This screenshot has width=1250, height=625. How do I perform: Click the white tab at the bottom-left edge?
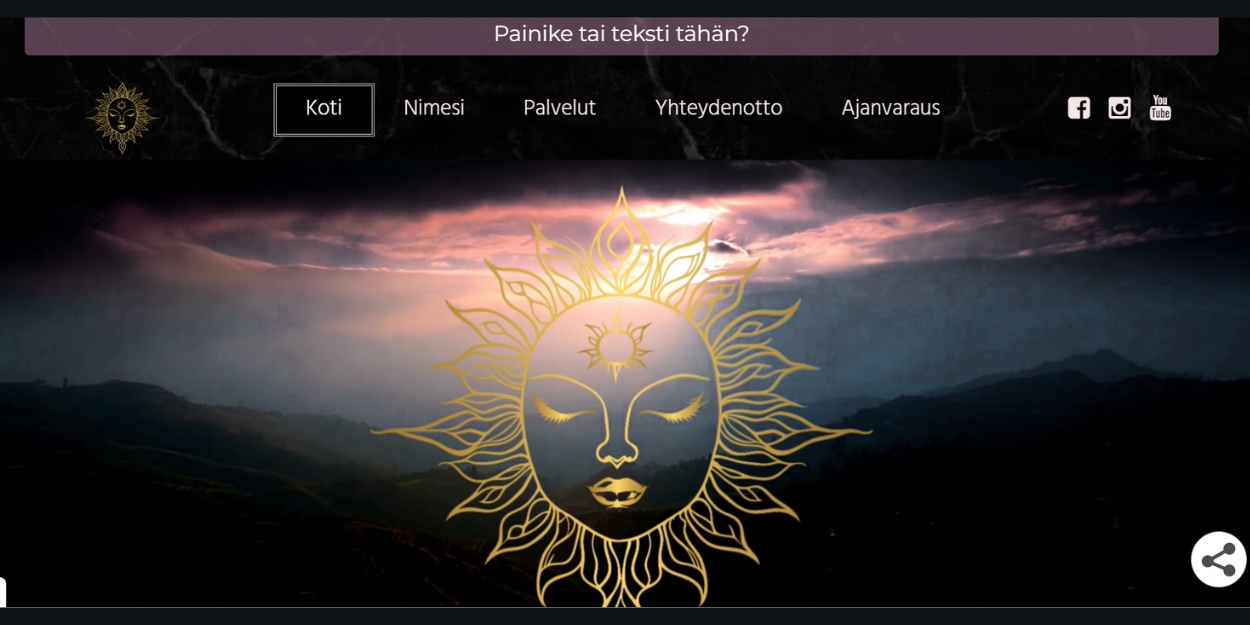(3, 592)
